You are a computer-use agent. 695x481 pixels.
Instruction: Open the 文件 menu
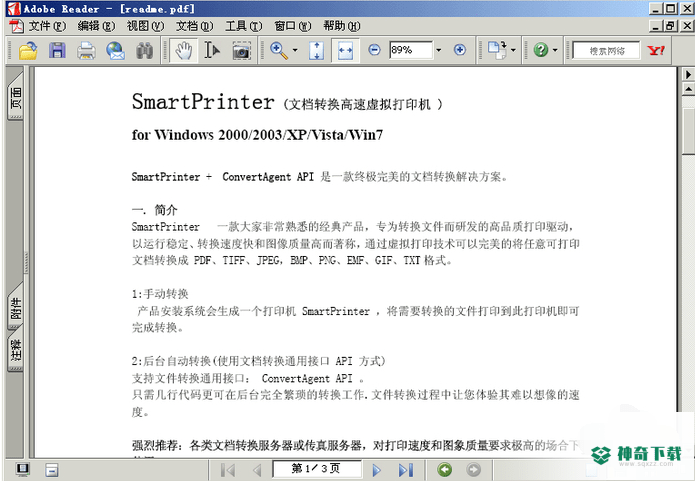(47, 26)
